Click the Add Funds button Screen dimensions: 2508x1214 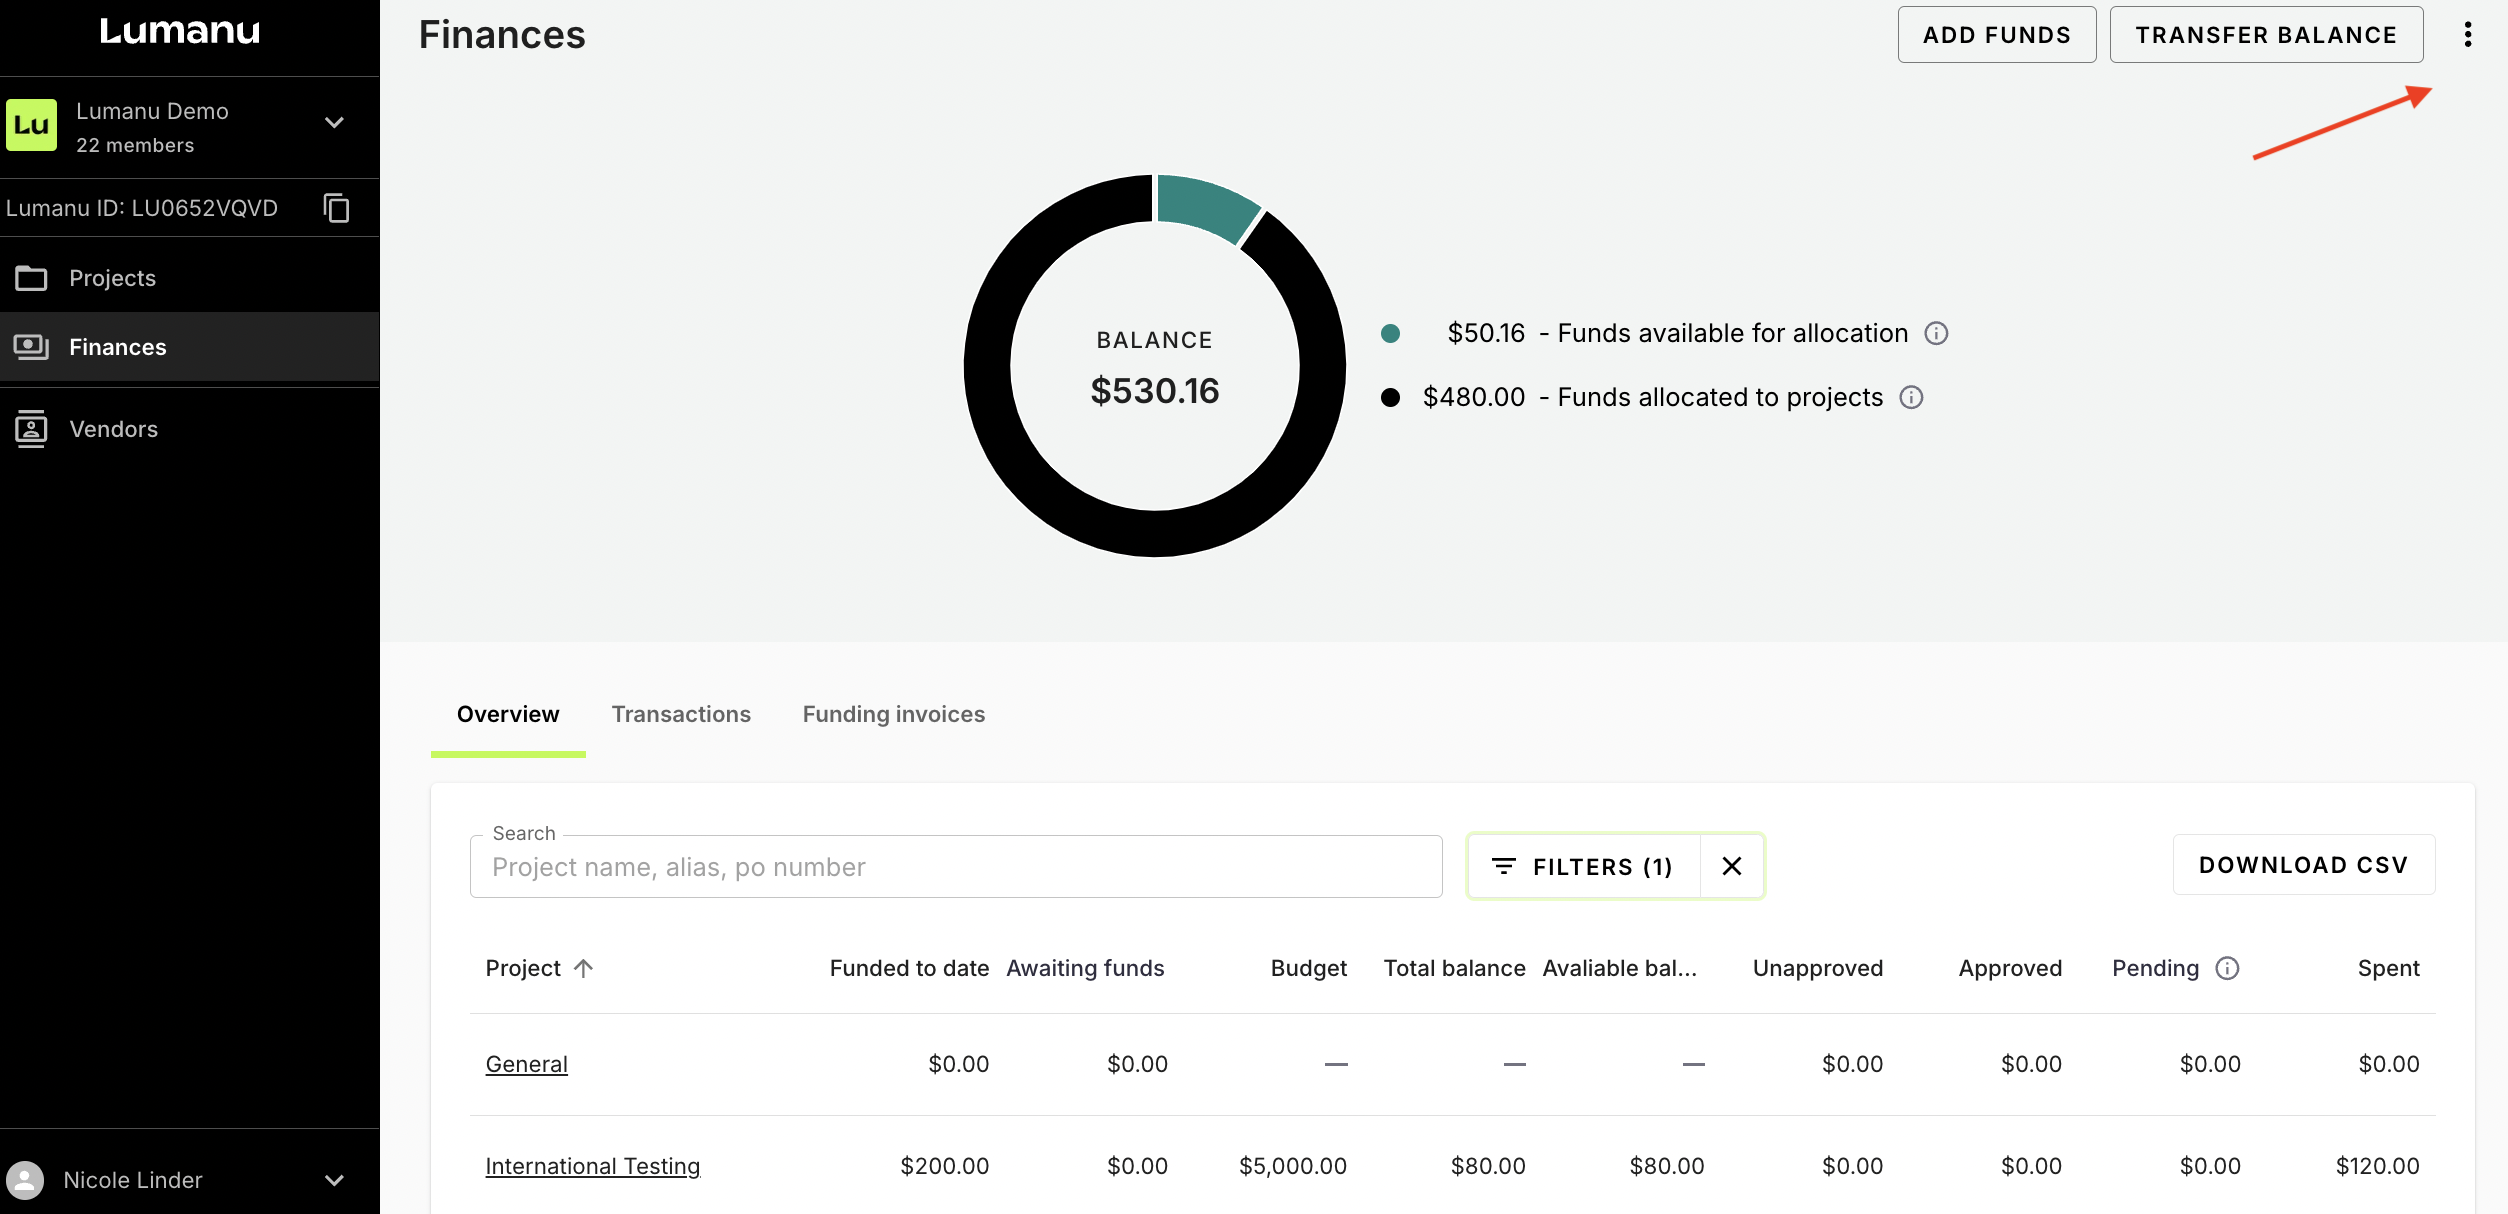coord(1996,35)
